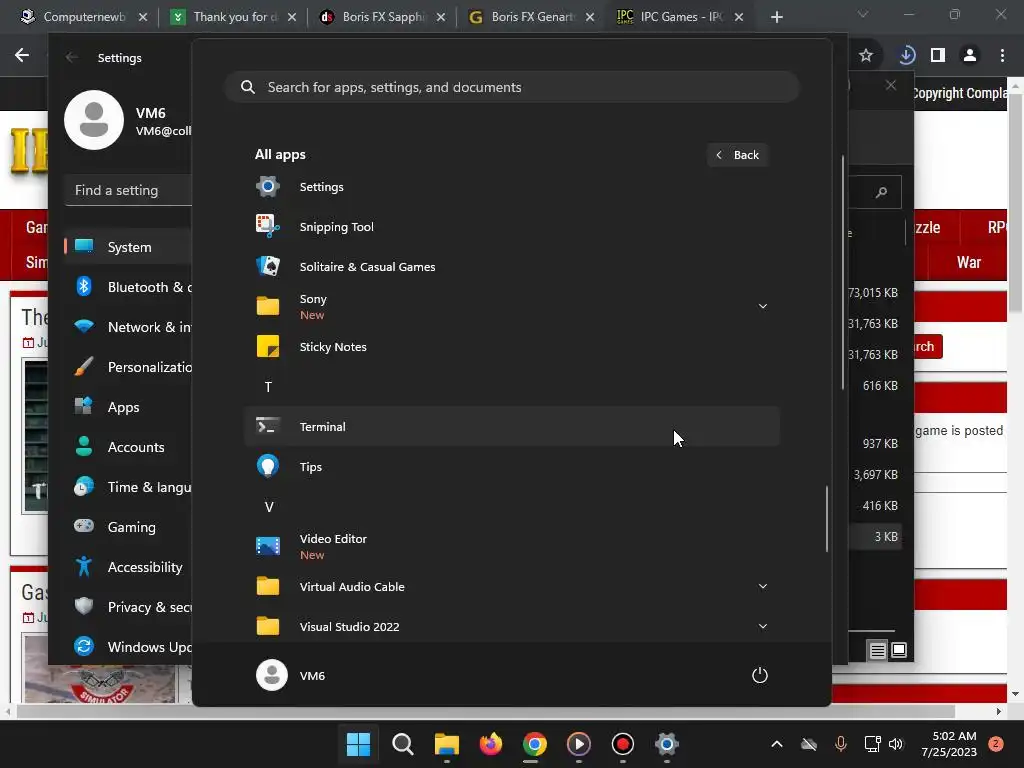Open Sticky Notes app
This screenshot has width=1024, height=768.
(511, 347)
